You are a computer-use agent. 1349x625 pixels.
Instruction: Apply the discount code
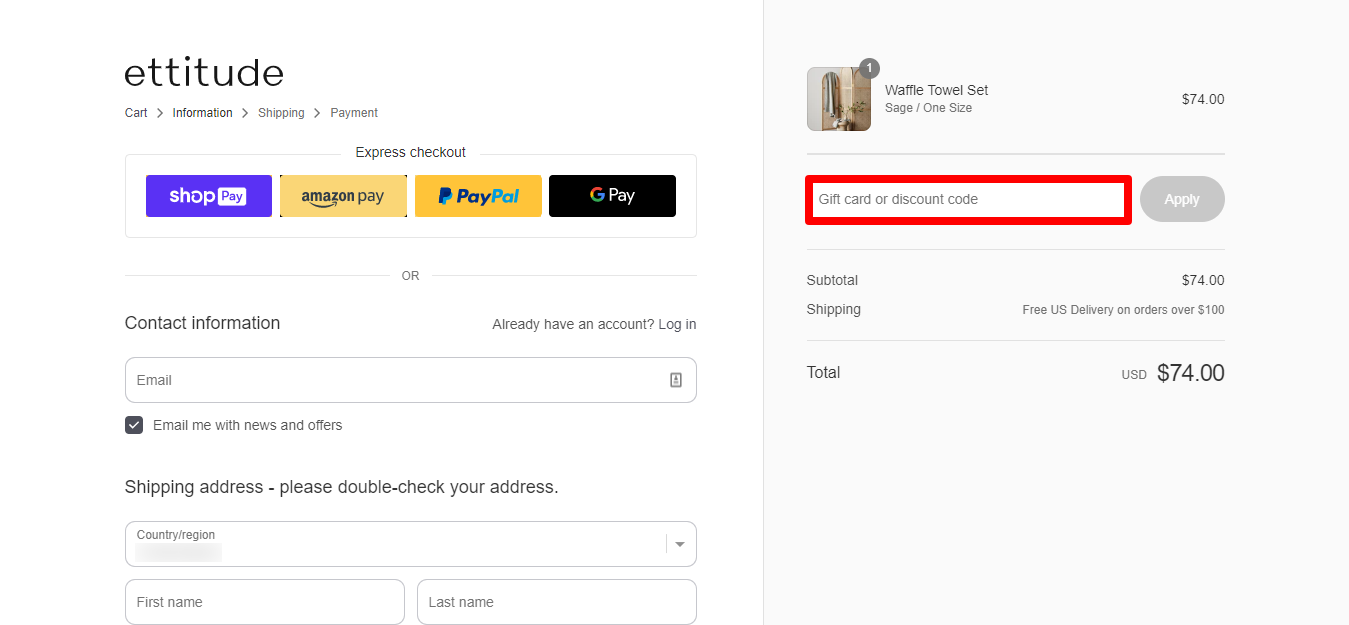[x=1182, y=199]
